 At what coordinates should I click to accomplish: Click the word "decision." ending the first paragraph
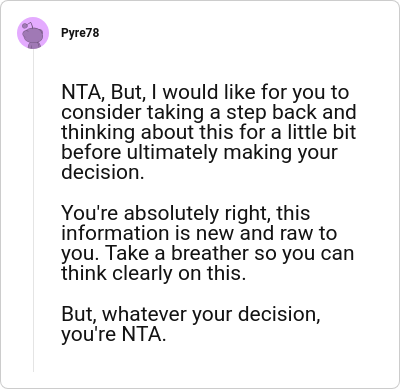pos(103,172)
